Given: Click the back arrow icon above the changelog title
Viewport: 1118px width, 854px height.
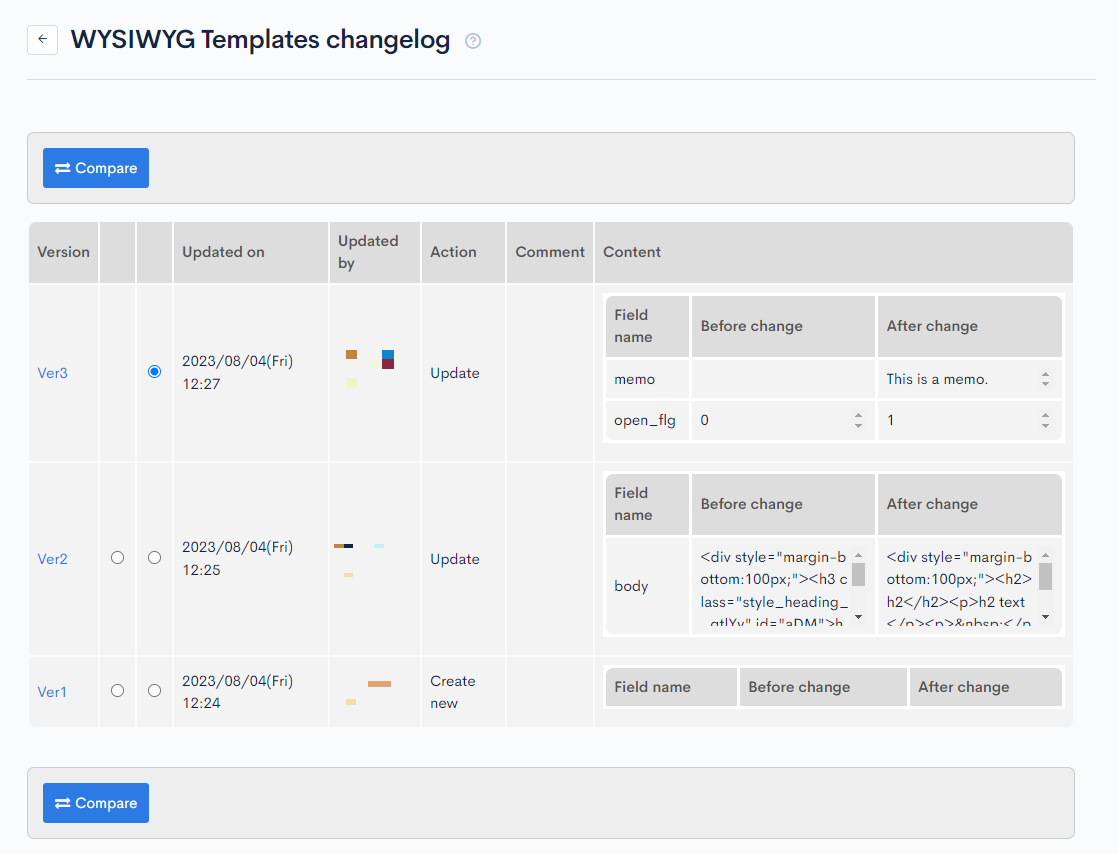Looking at the screenshot, I should [42, 39].
